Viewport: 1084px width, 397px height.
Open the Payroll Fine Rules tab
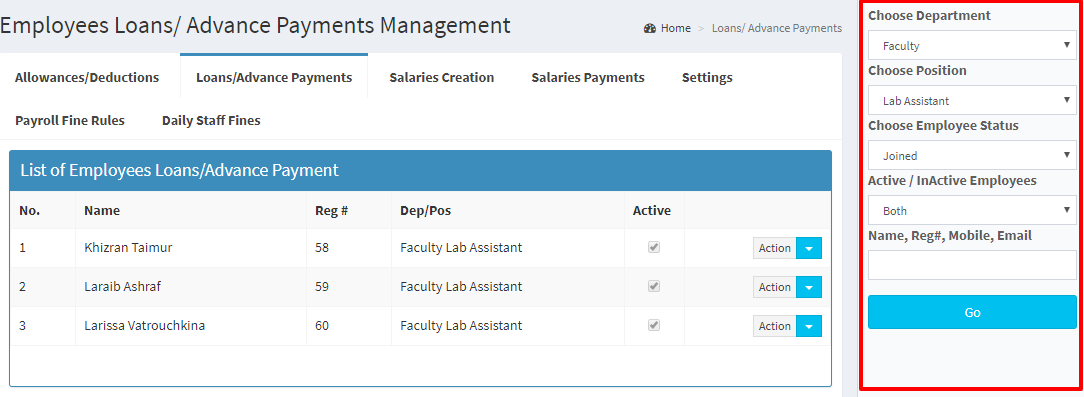point(70,120)
